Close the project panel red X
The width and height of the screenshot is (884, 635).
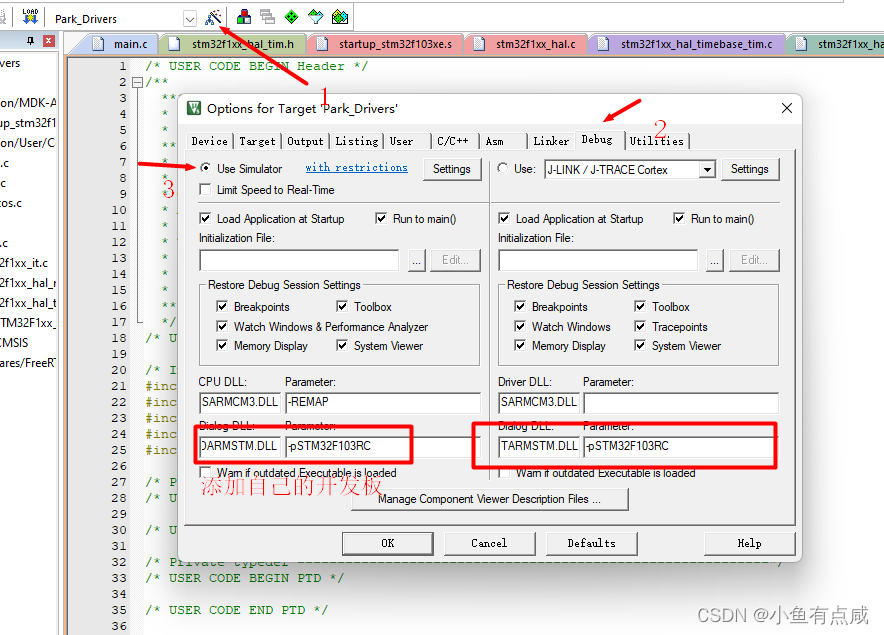tap(49, 41)
